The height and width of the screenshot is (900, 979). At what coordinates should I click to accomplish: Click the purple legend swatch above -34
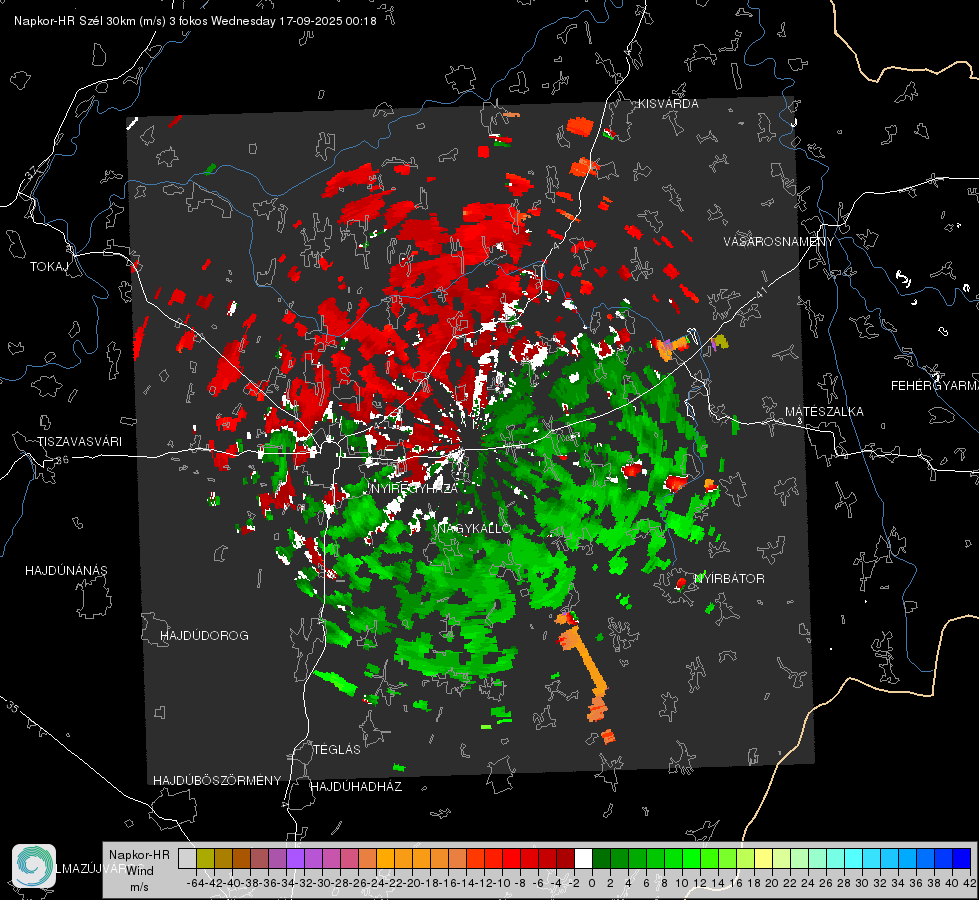tap(295, 858)
